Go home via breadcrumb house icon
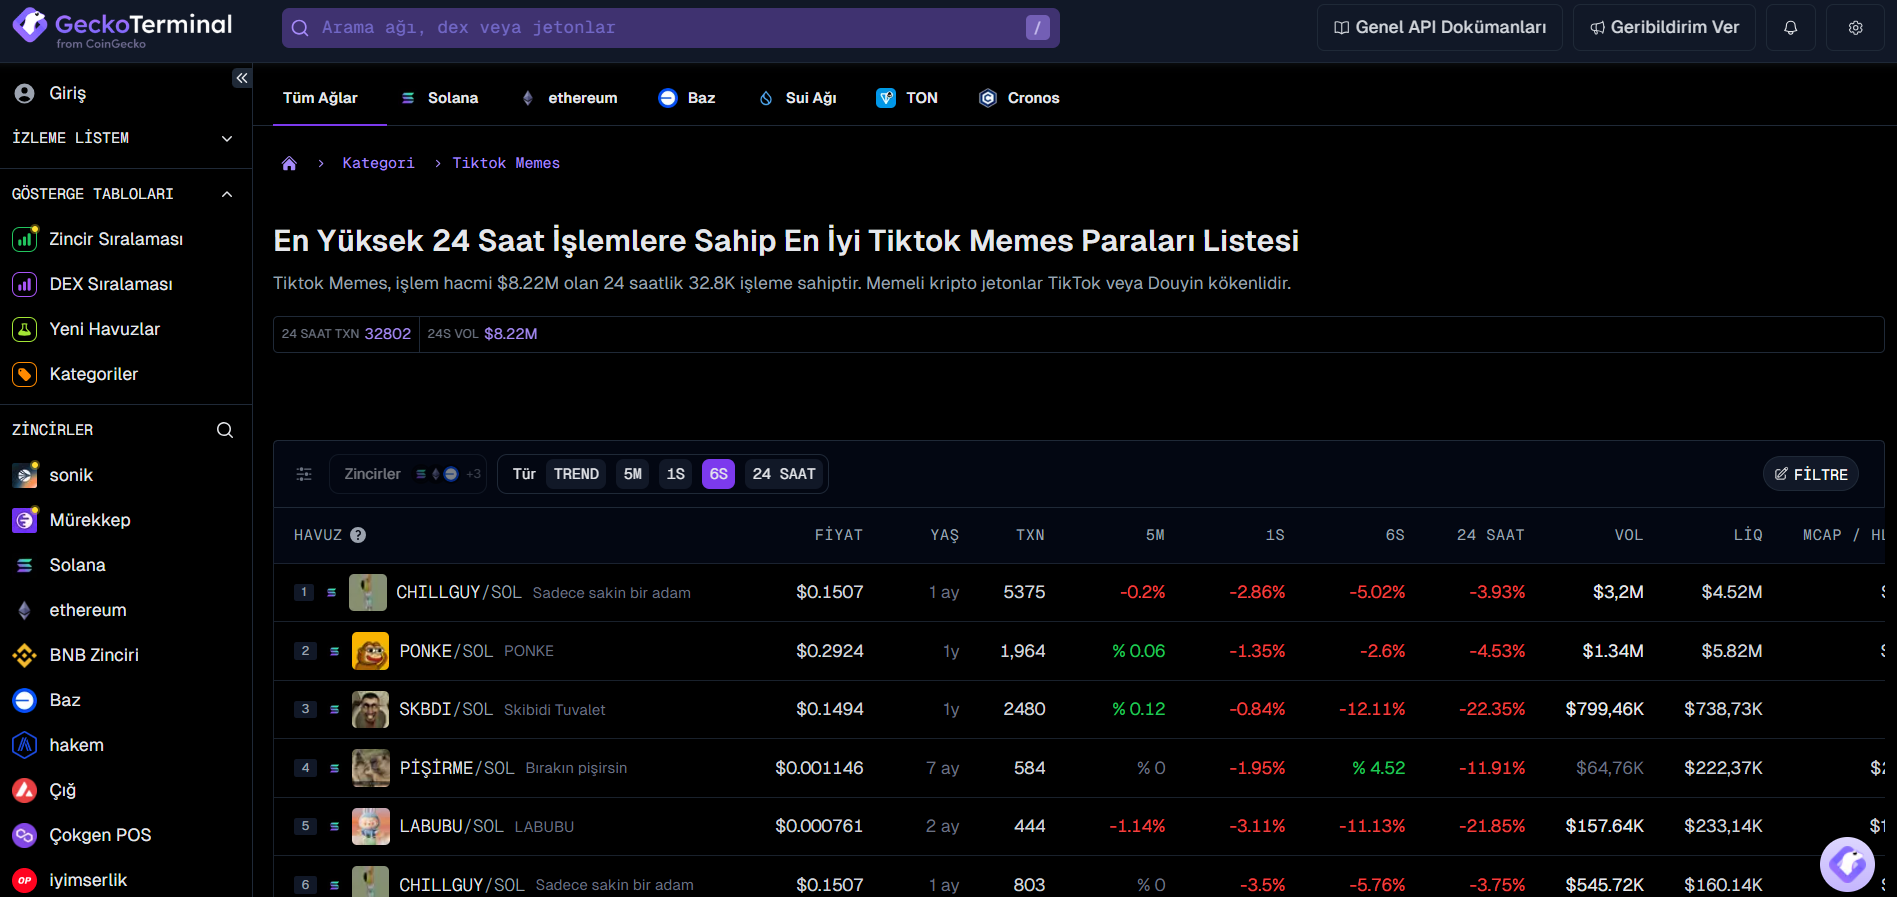The image size is (1897, 897). pyautogui.click(x=289, y=163)
